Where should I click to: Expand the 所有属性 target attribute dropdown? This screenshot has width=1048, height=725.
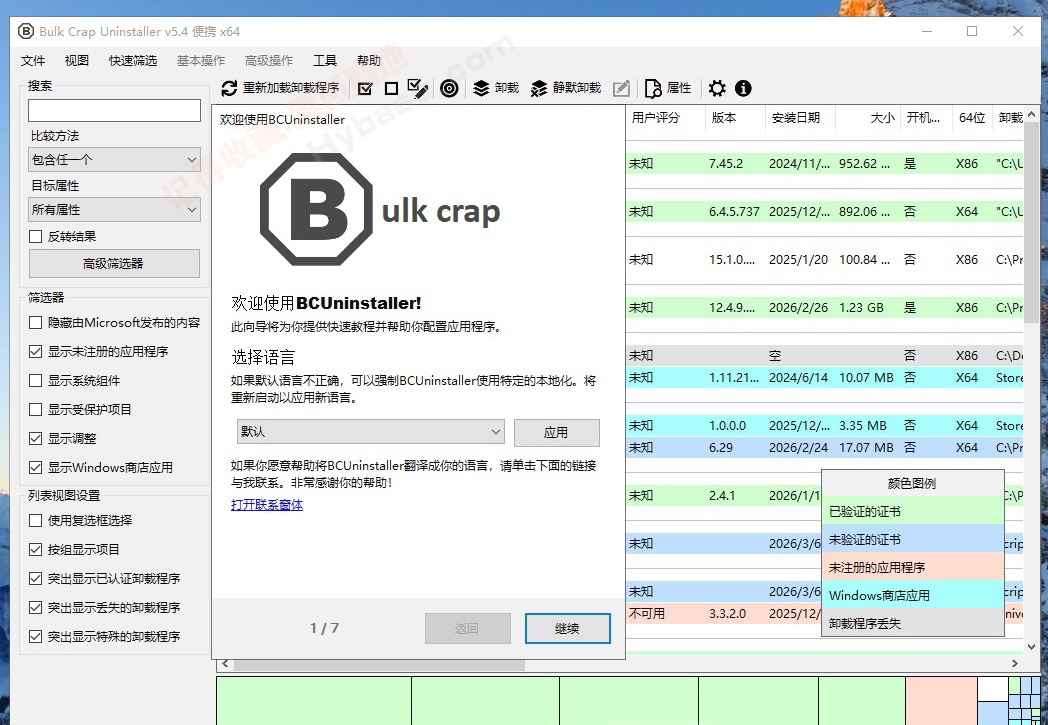(113, 209)
